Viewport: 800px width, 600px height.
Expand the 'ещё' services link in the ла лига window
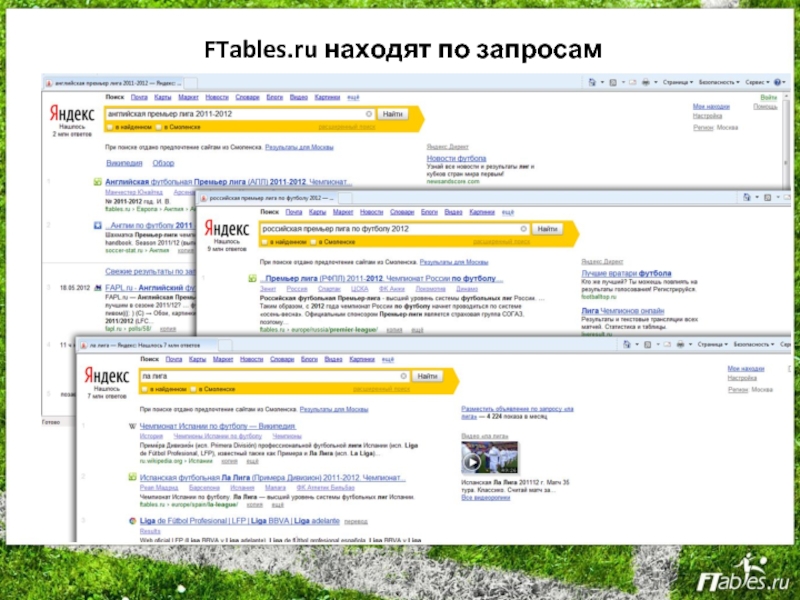388,360
